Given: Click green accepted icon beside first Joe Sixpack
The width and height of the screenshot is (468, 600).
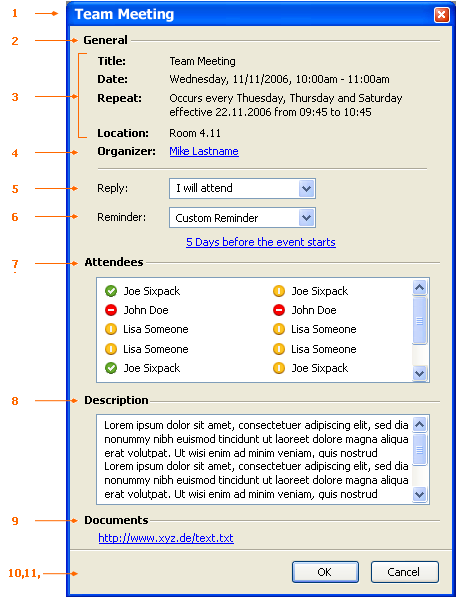Looking at the screenshot, I should pos(111,291).
